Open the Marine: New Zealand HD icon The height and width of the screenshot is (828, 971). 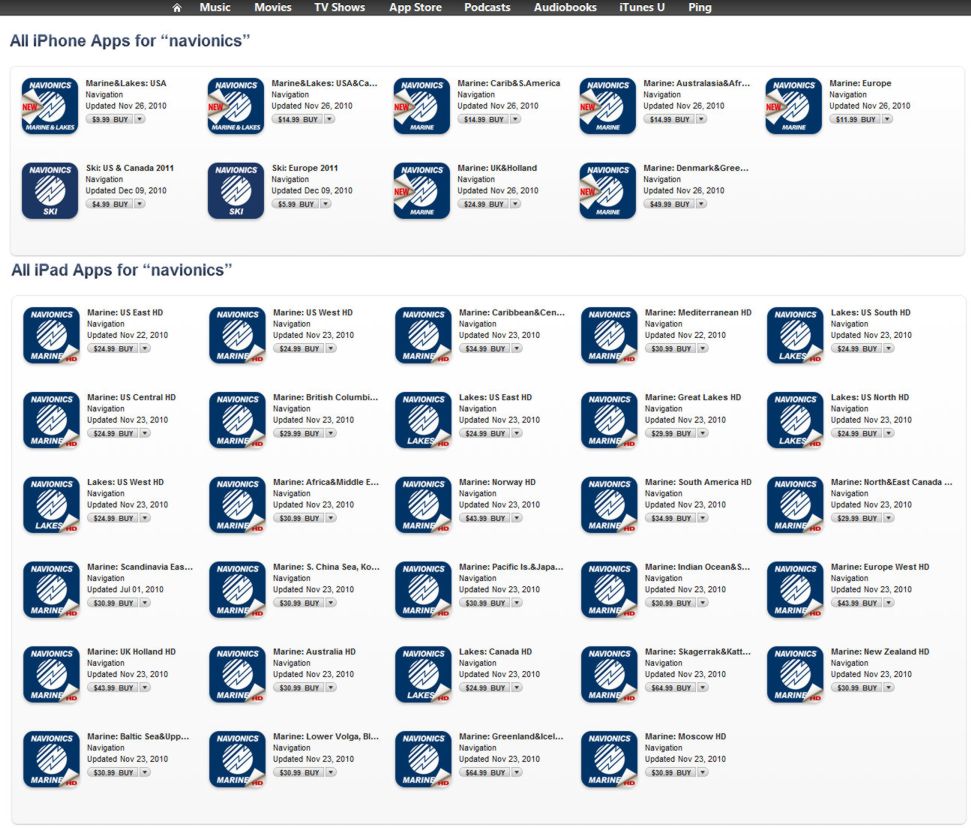pyautogui.click(x=795, y=674)
